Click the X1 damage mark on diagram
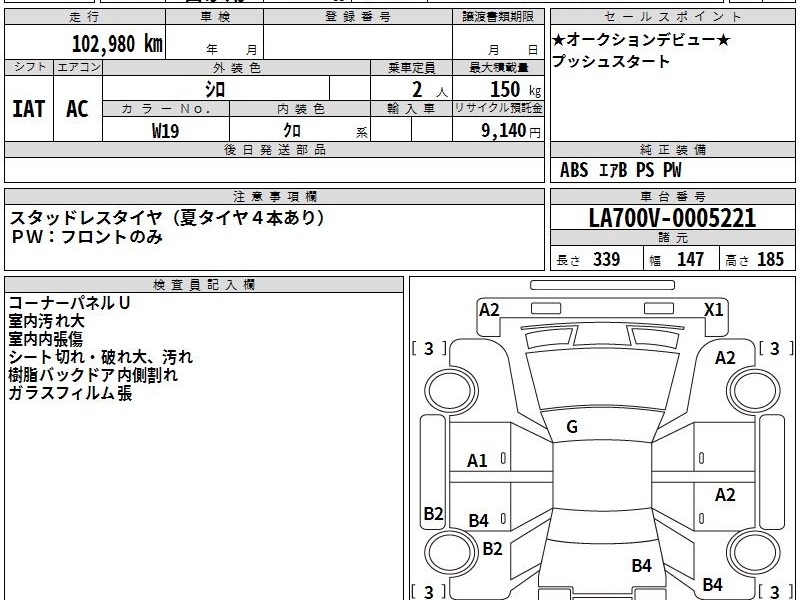 coord(713,310)
